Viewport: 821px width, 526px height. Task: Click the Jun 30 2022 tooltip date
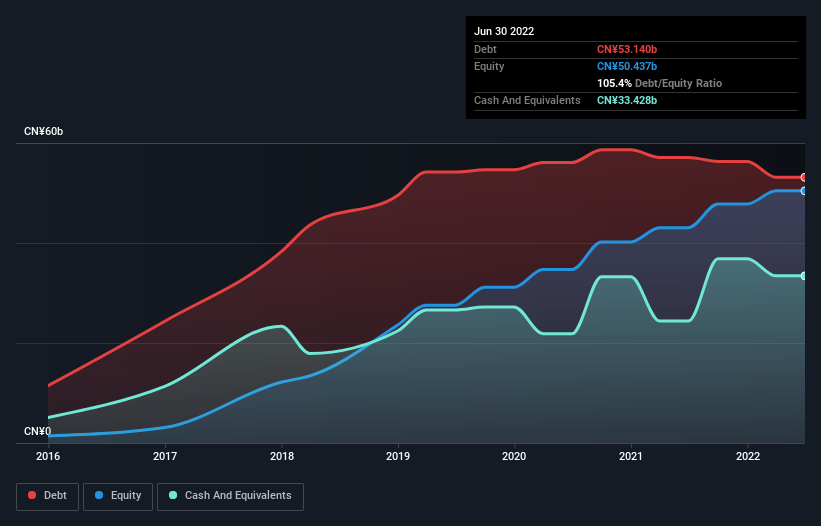tap(504, 31)
